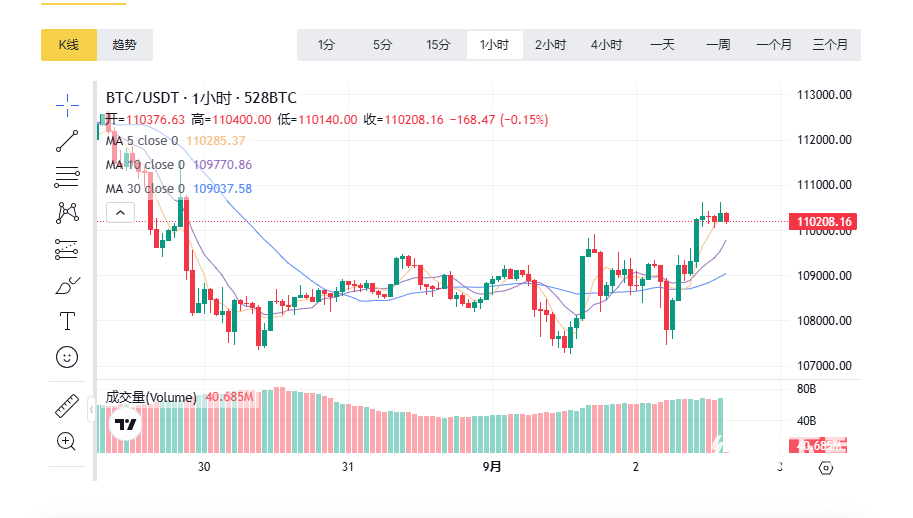The image size is (913, 518).
Task: Open the emoji icons tool
Action: coord(67,356)
